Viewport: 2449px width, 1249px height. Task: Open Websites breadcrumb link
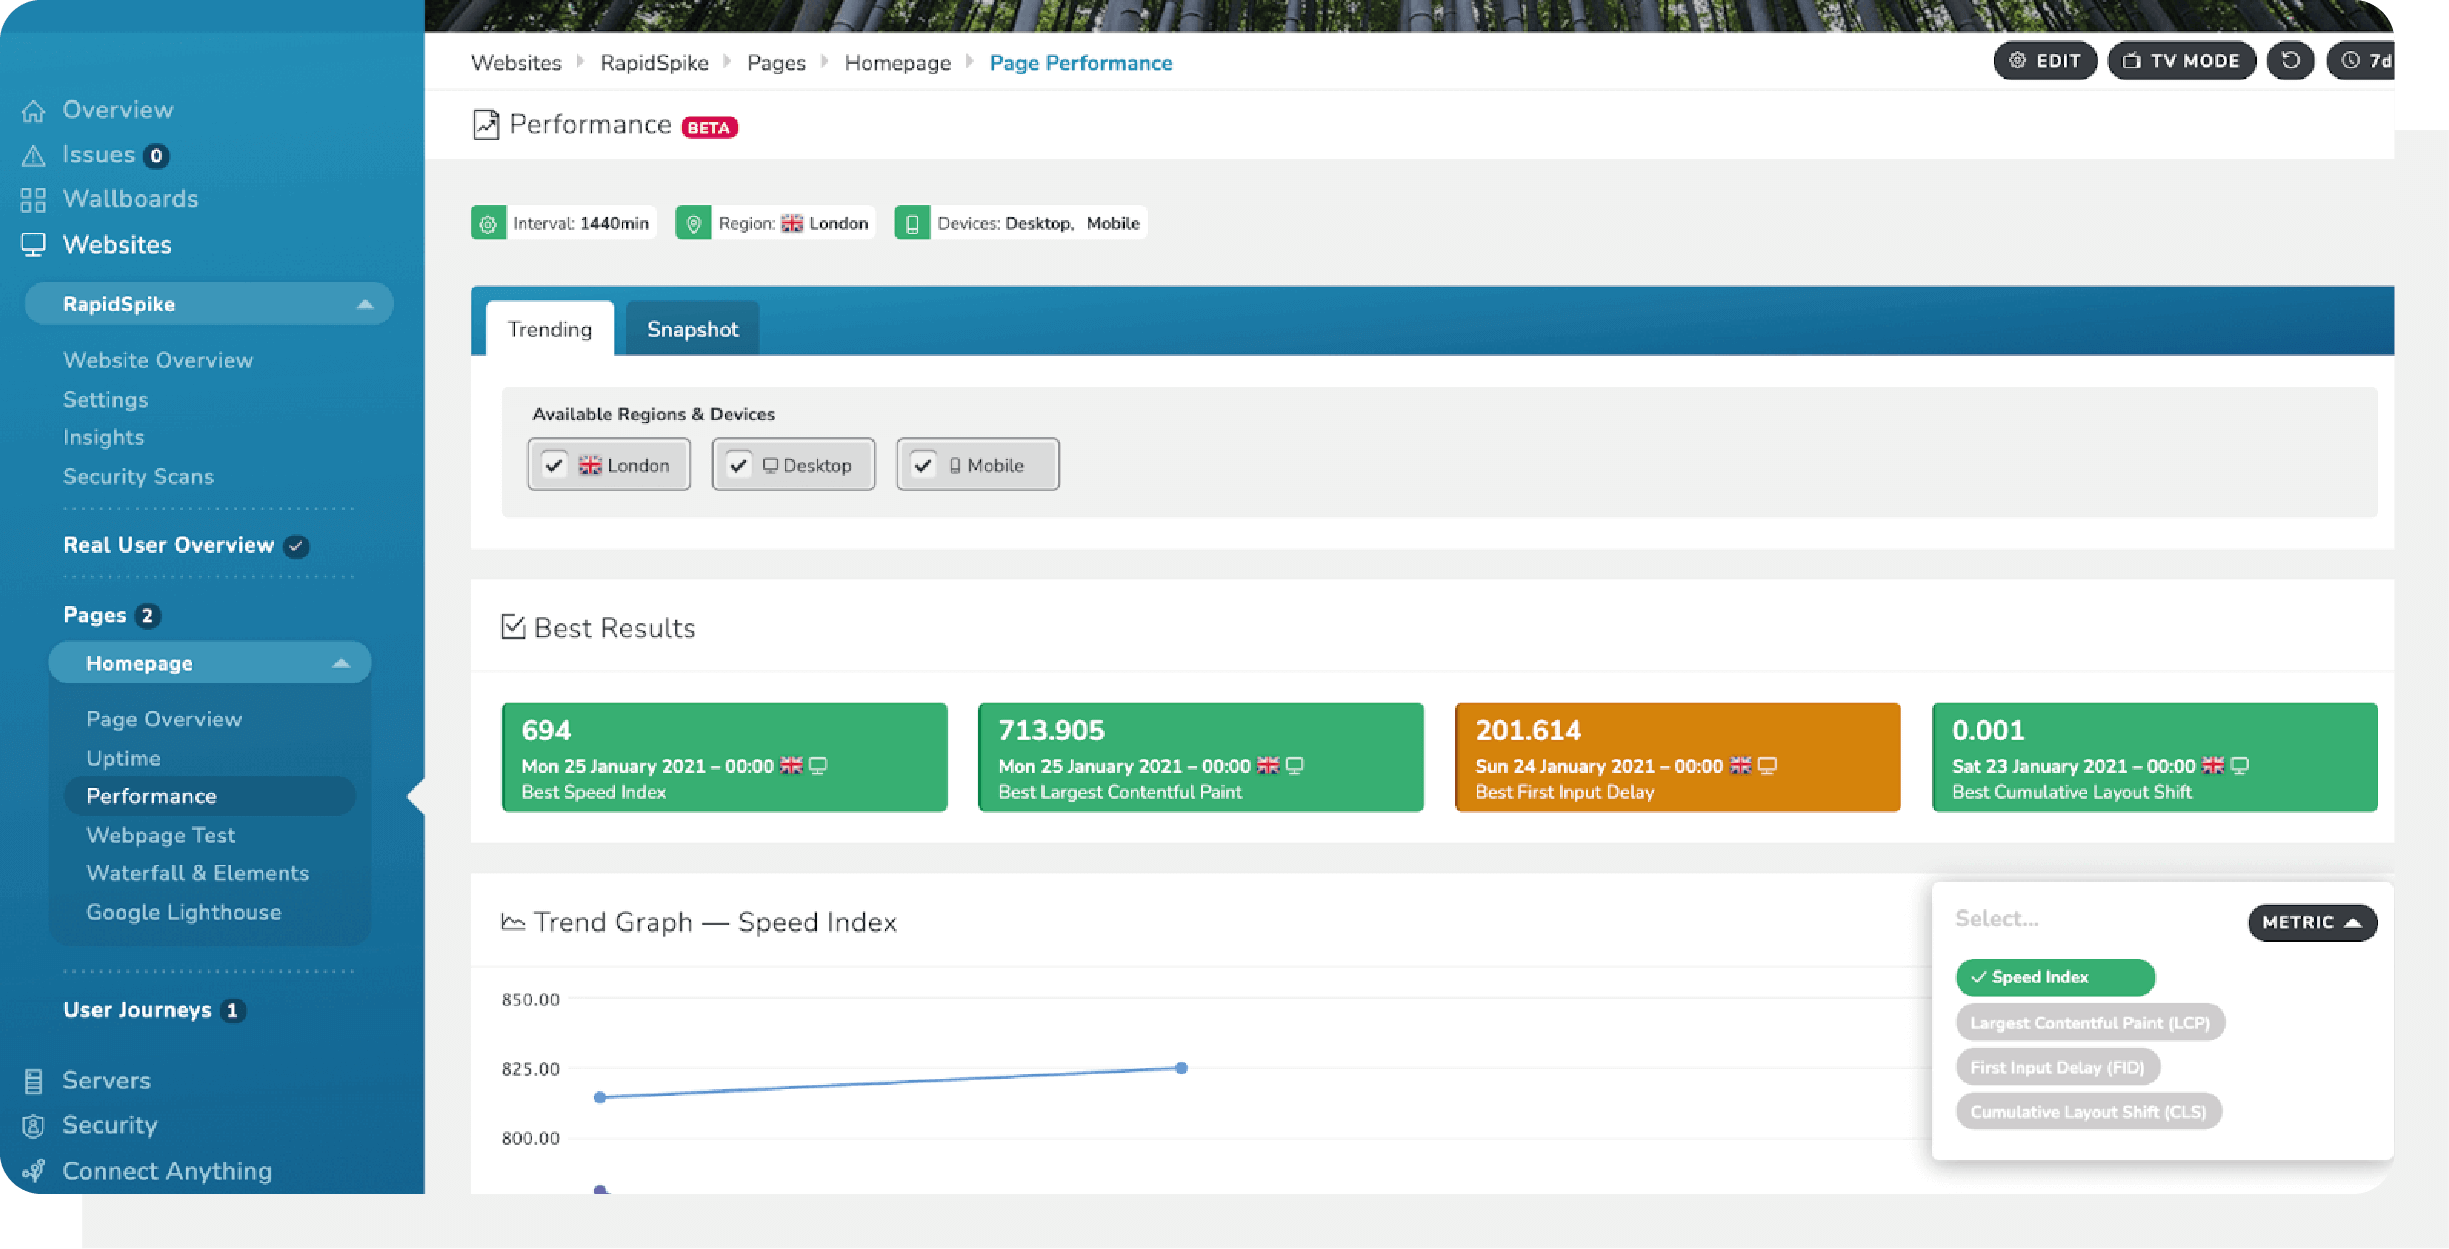coord(516,63)
